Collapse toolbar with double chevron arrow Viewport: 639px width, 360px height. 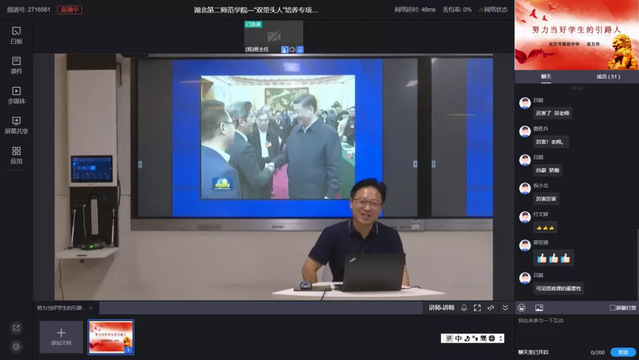pyautogui.click(x=505, y=308)
